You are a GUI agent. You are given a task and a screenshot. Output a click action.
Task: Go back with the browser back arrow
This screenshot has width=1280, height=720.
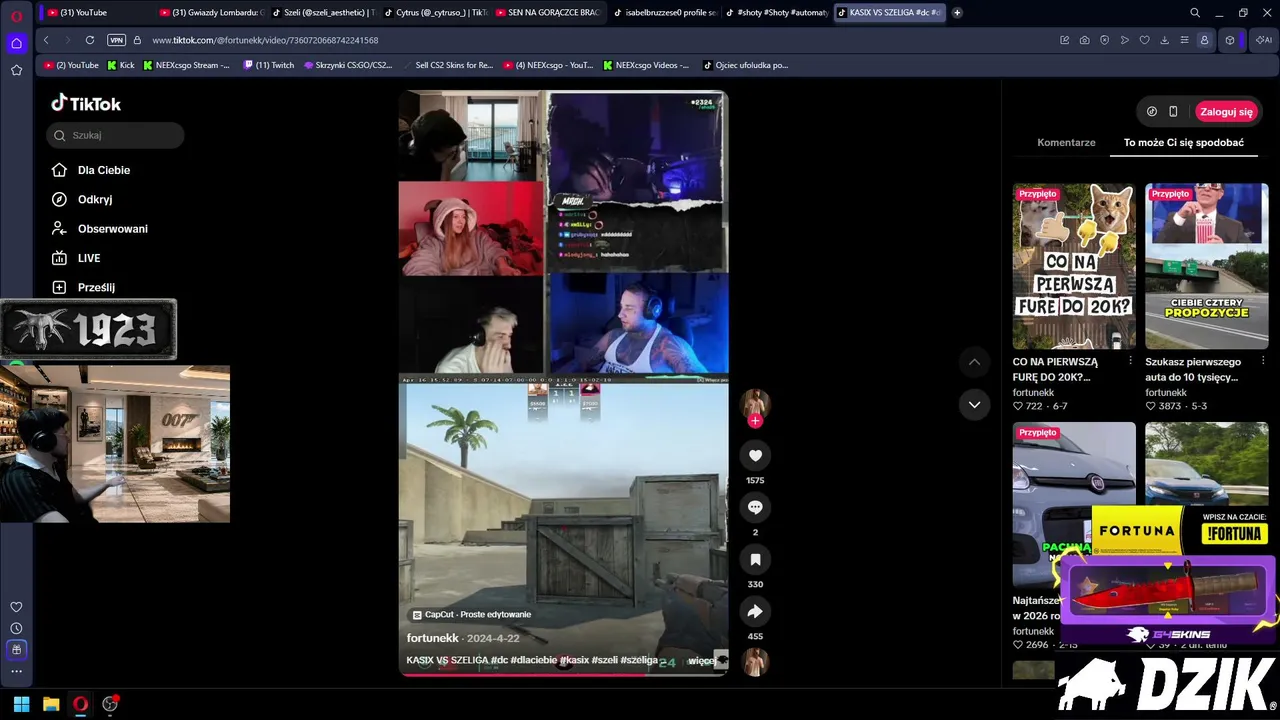pyautogui.click(x=46, y=40)
